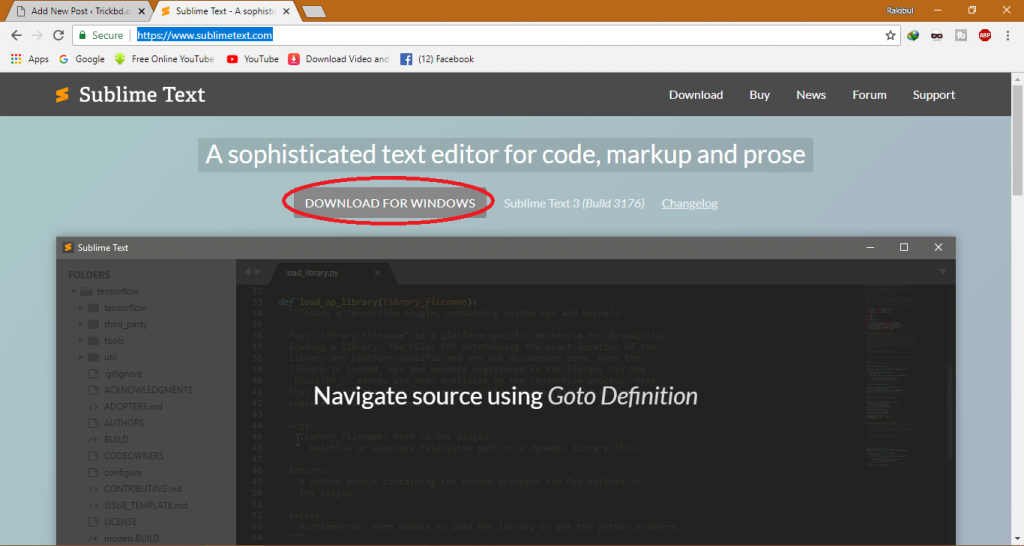Click Sublime Text 3 Build 3176 text
The height and width of the screenshot is (546, 1024).
coord(573,203)
